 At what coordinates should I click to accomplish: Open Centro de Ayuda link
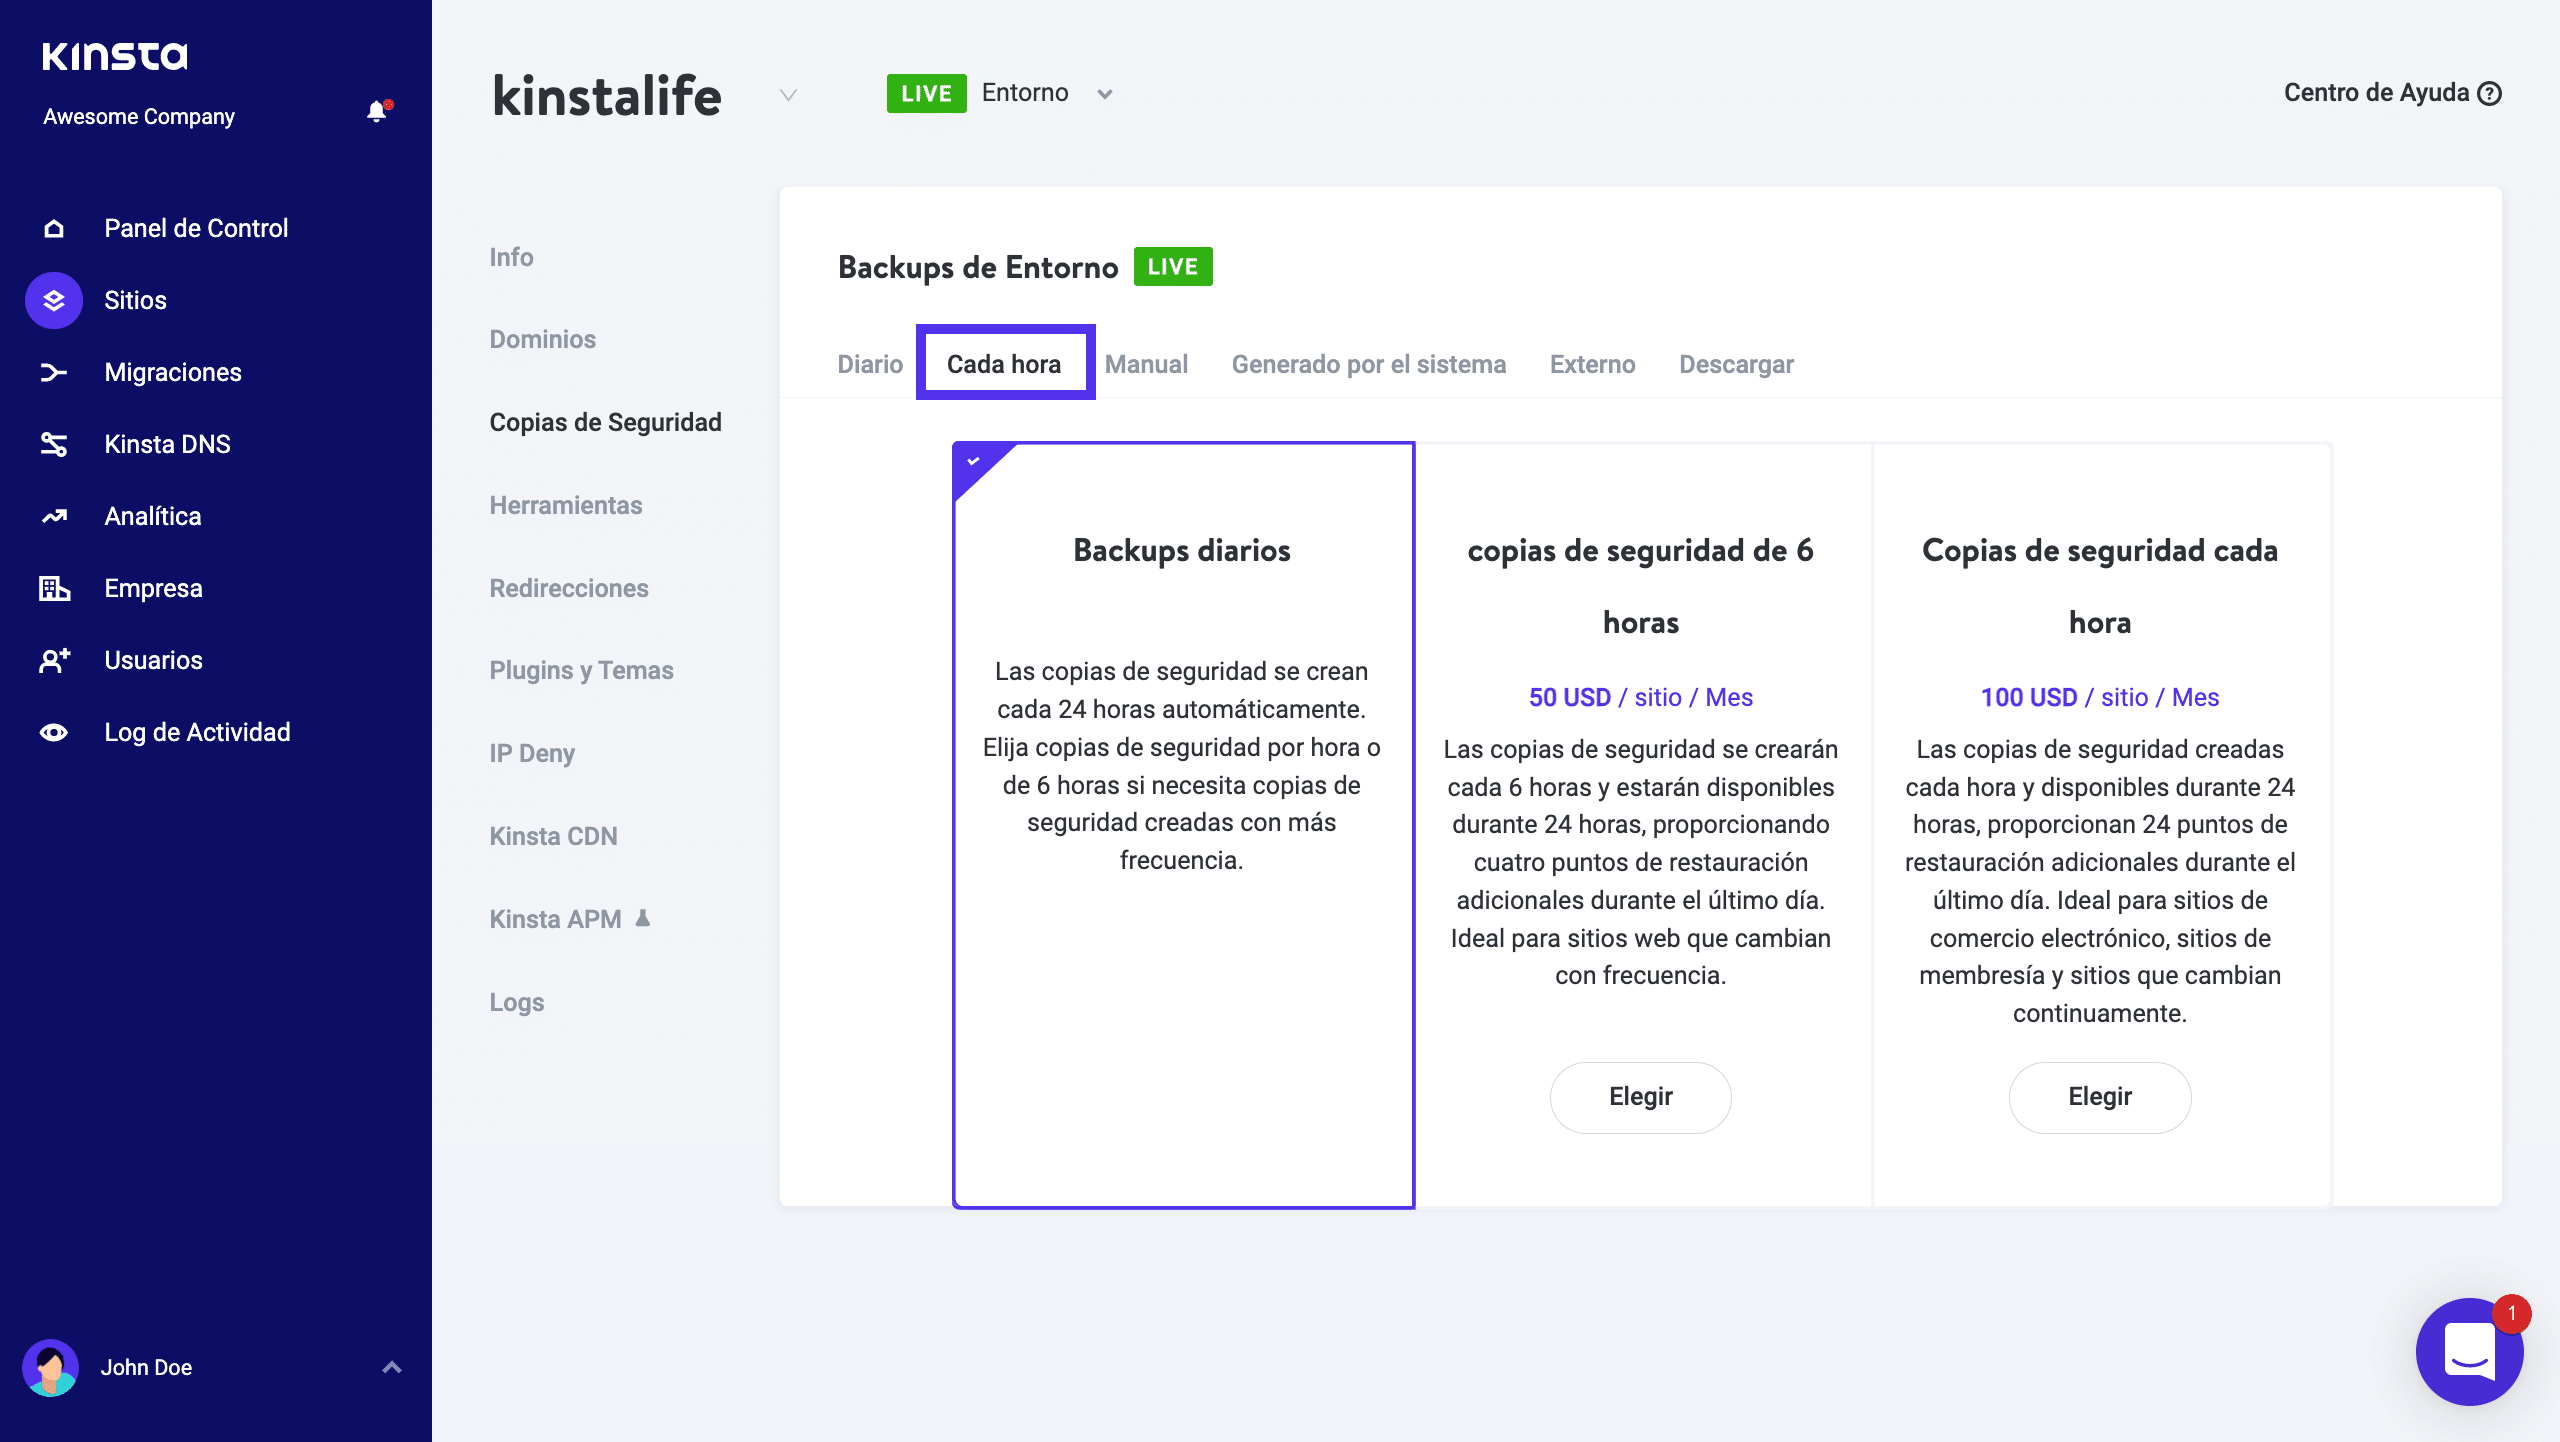[x=2391, y=93]
